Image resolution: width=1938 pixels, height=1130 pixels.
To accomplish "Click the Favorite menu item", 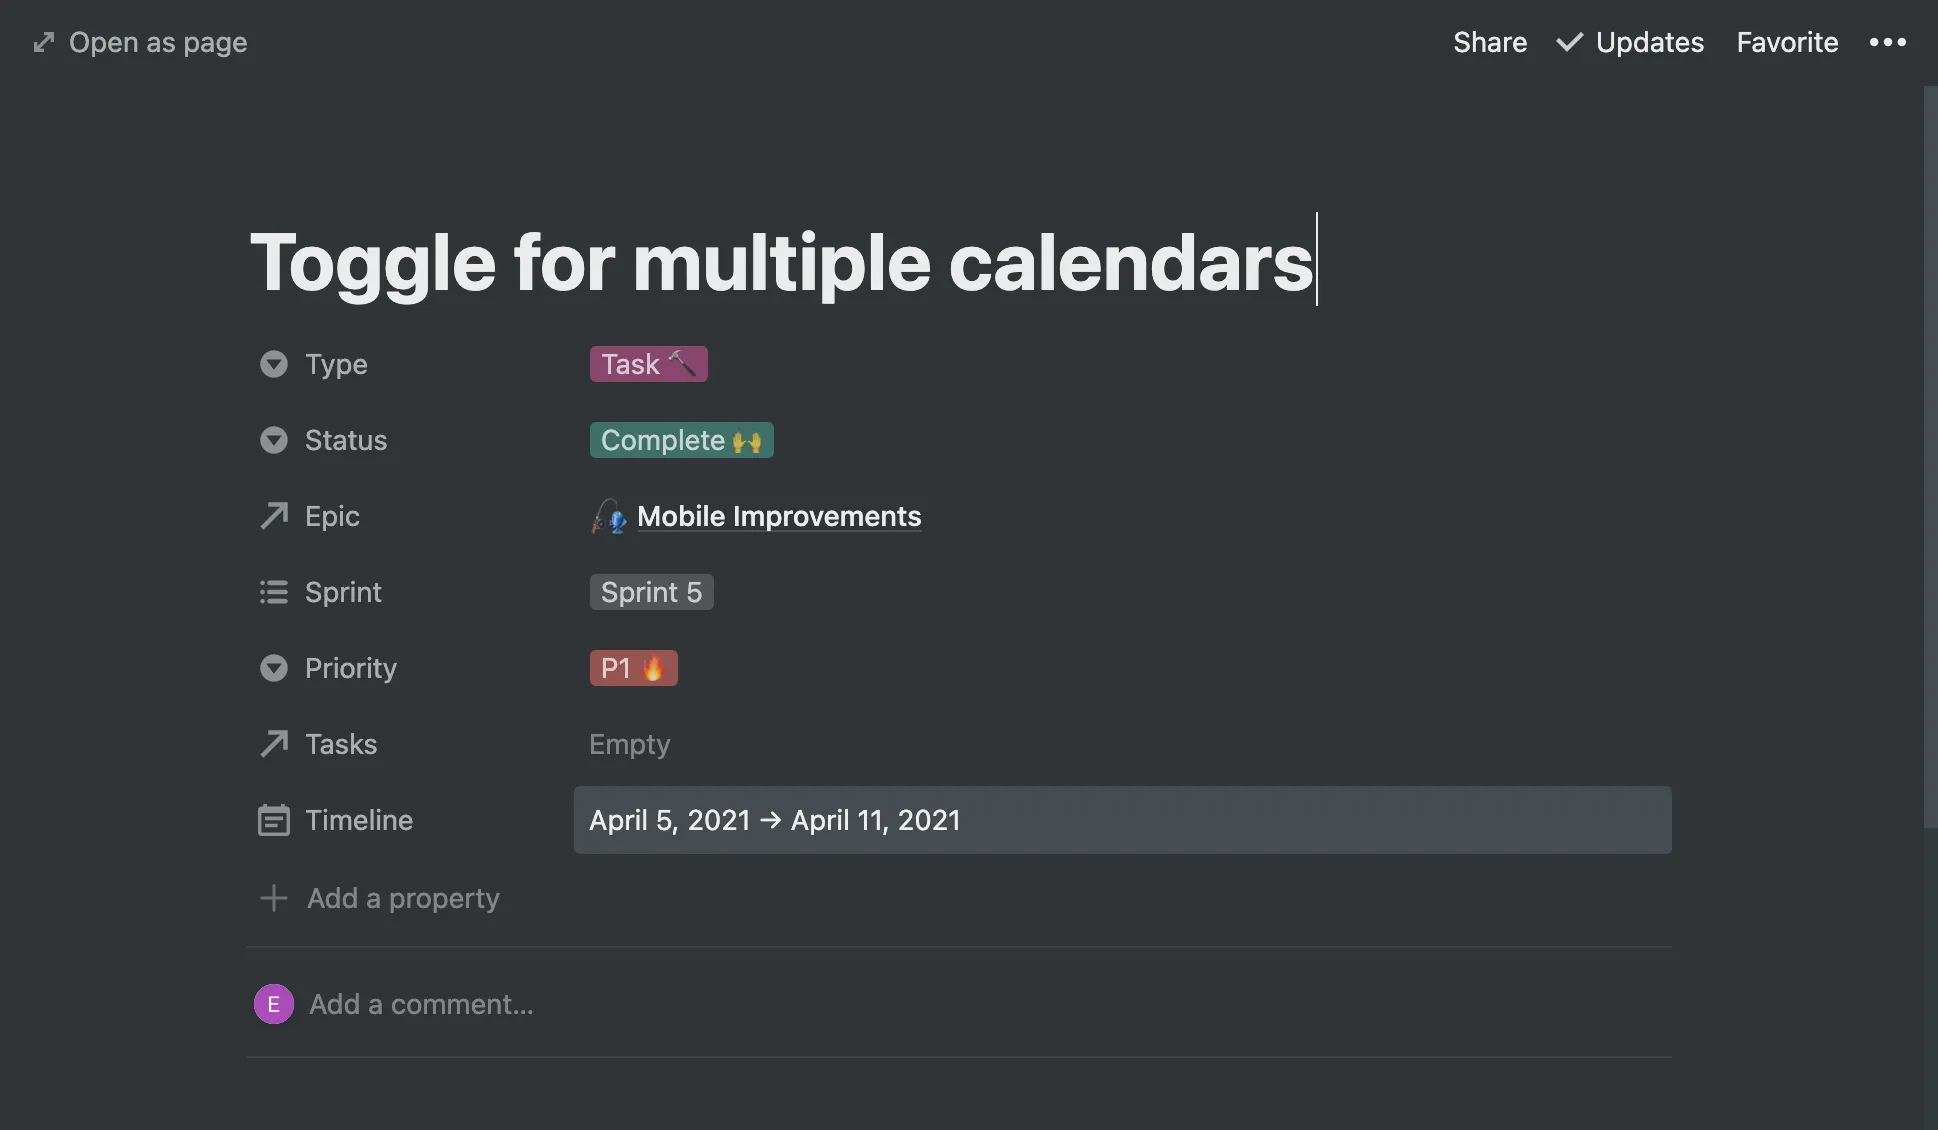I will tap(1787, 42).
